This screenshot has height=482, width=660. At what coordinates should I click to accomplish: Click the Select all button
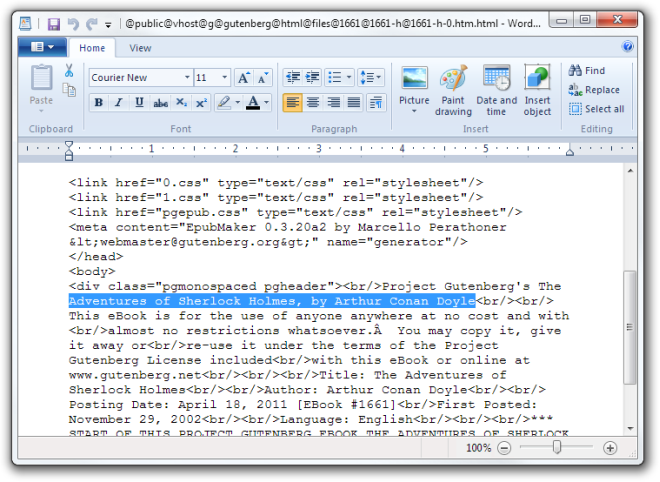[596, 109]
